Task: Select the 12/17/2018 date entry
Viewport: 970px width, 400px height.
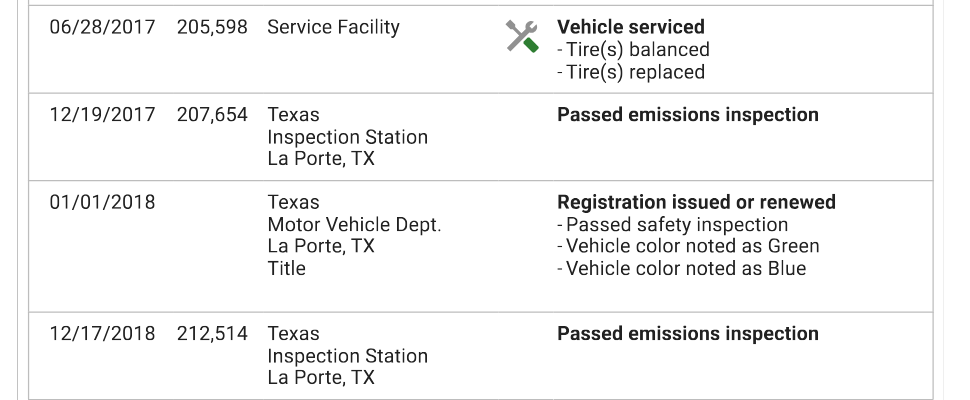Action: 103,334
